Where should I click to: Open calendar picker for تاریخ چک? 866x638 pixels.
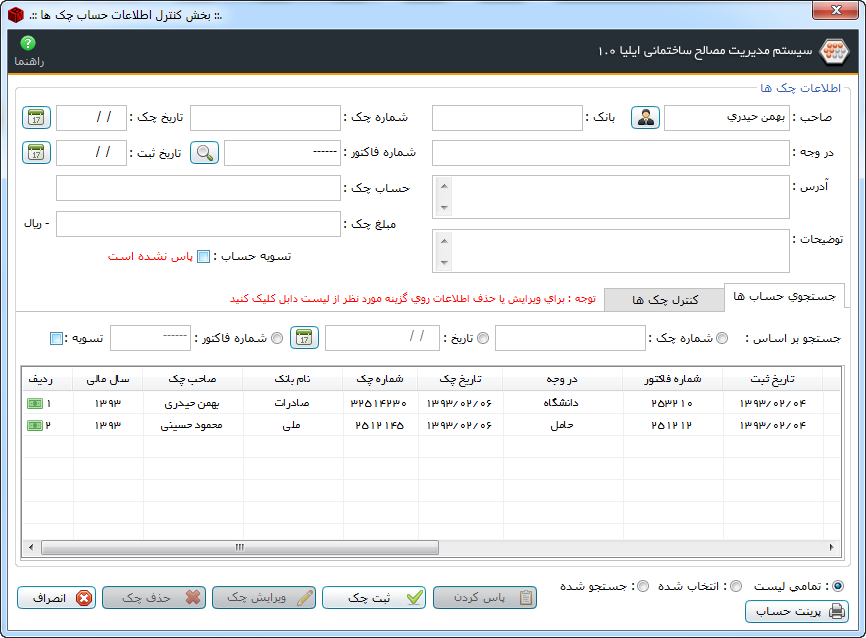pos(36,118)
